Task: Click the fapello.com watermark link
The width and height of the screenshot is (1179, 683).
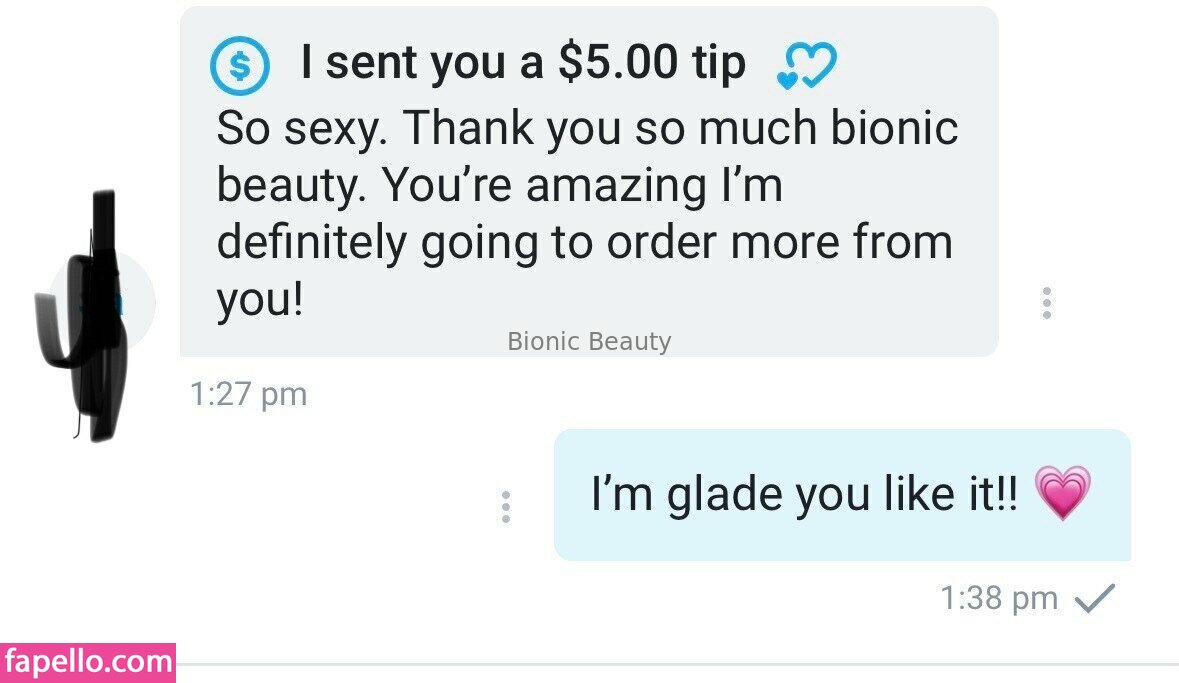Action: 88,662
